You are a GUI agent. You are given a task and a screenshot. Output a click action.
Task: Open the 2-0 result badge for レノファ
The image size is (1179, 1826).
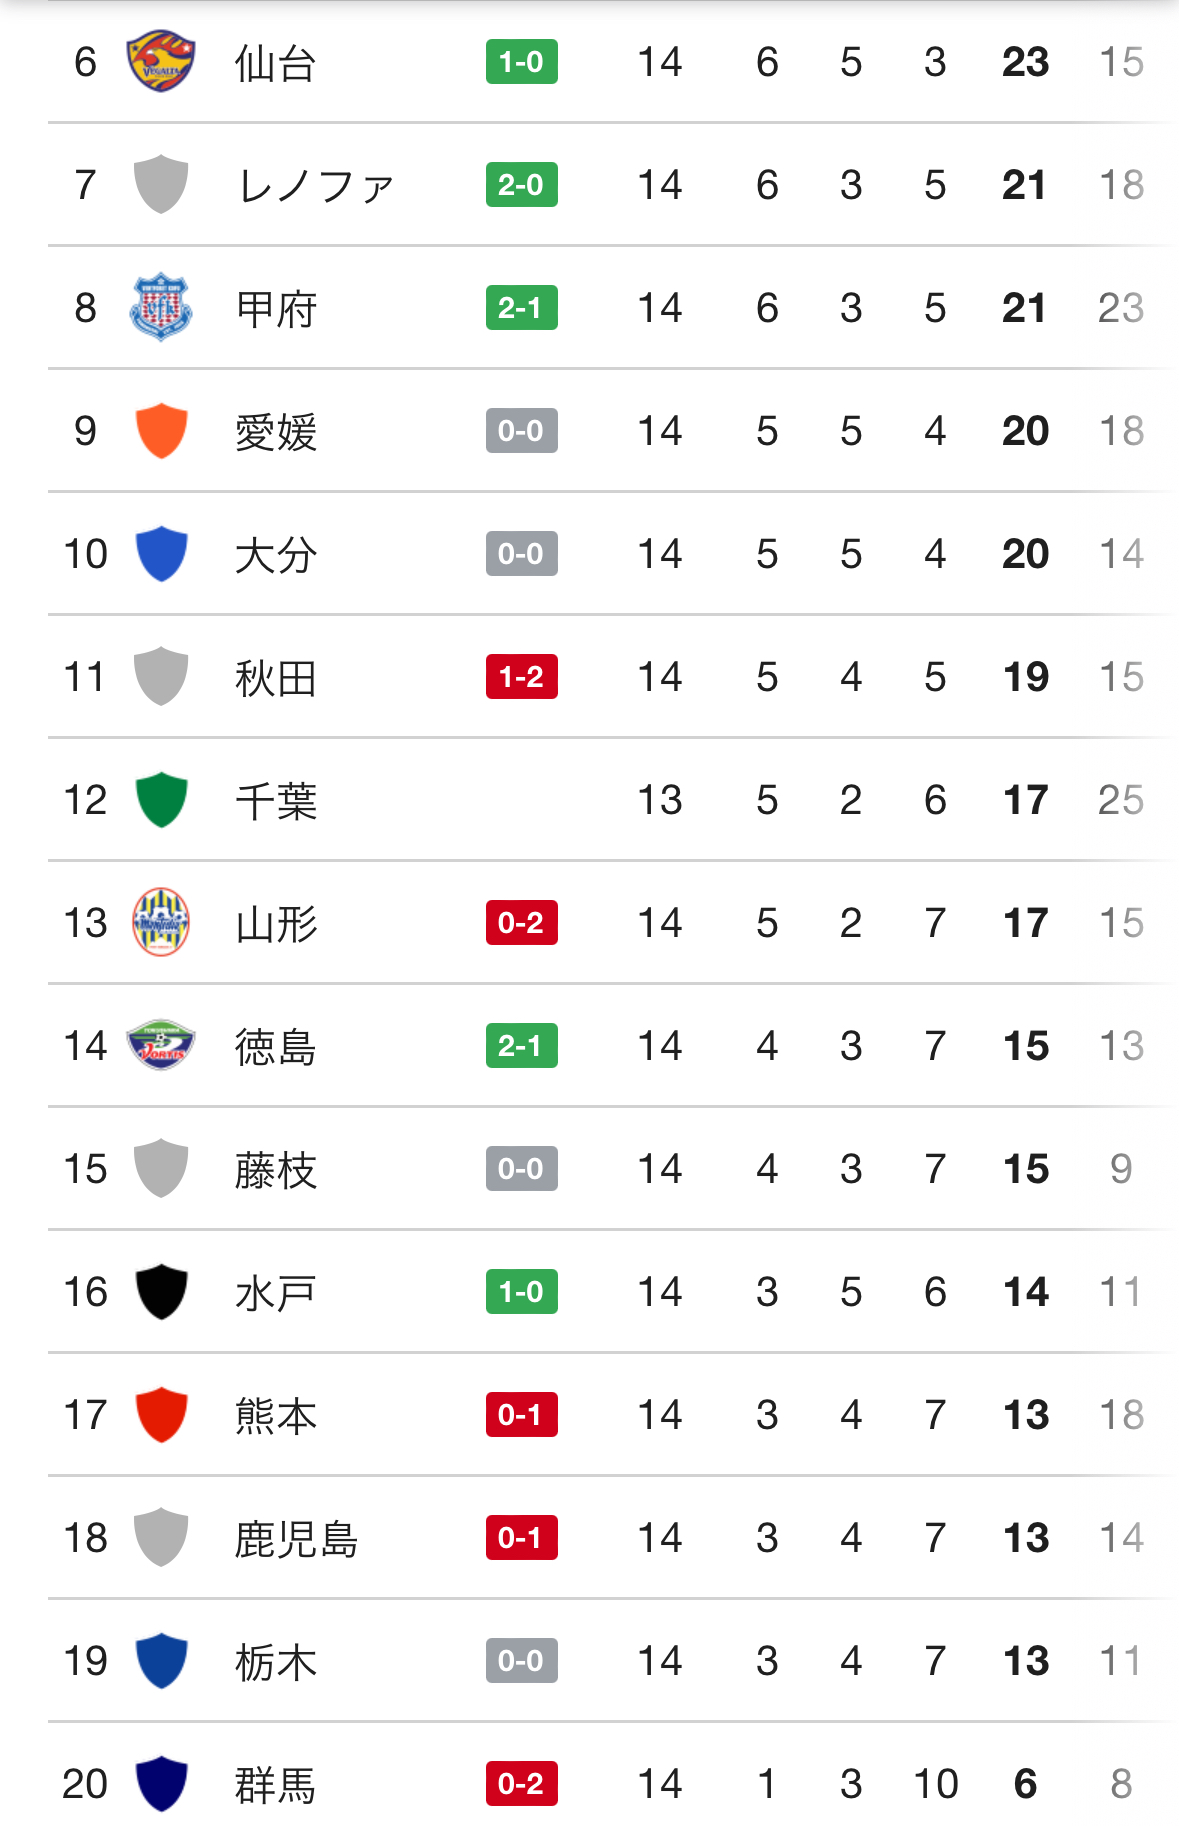point(521,185)
